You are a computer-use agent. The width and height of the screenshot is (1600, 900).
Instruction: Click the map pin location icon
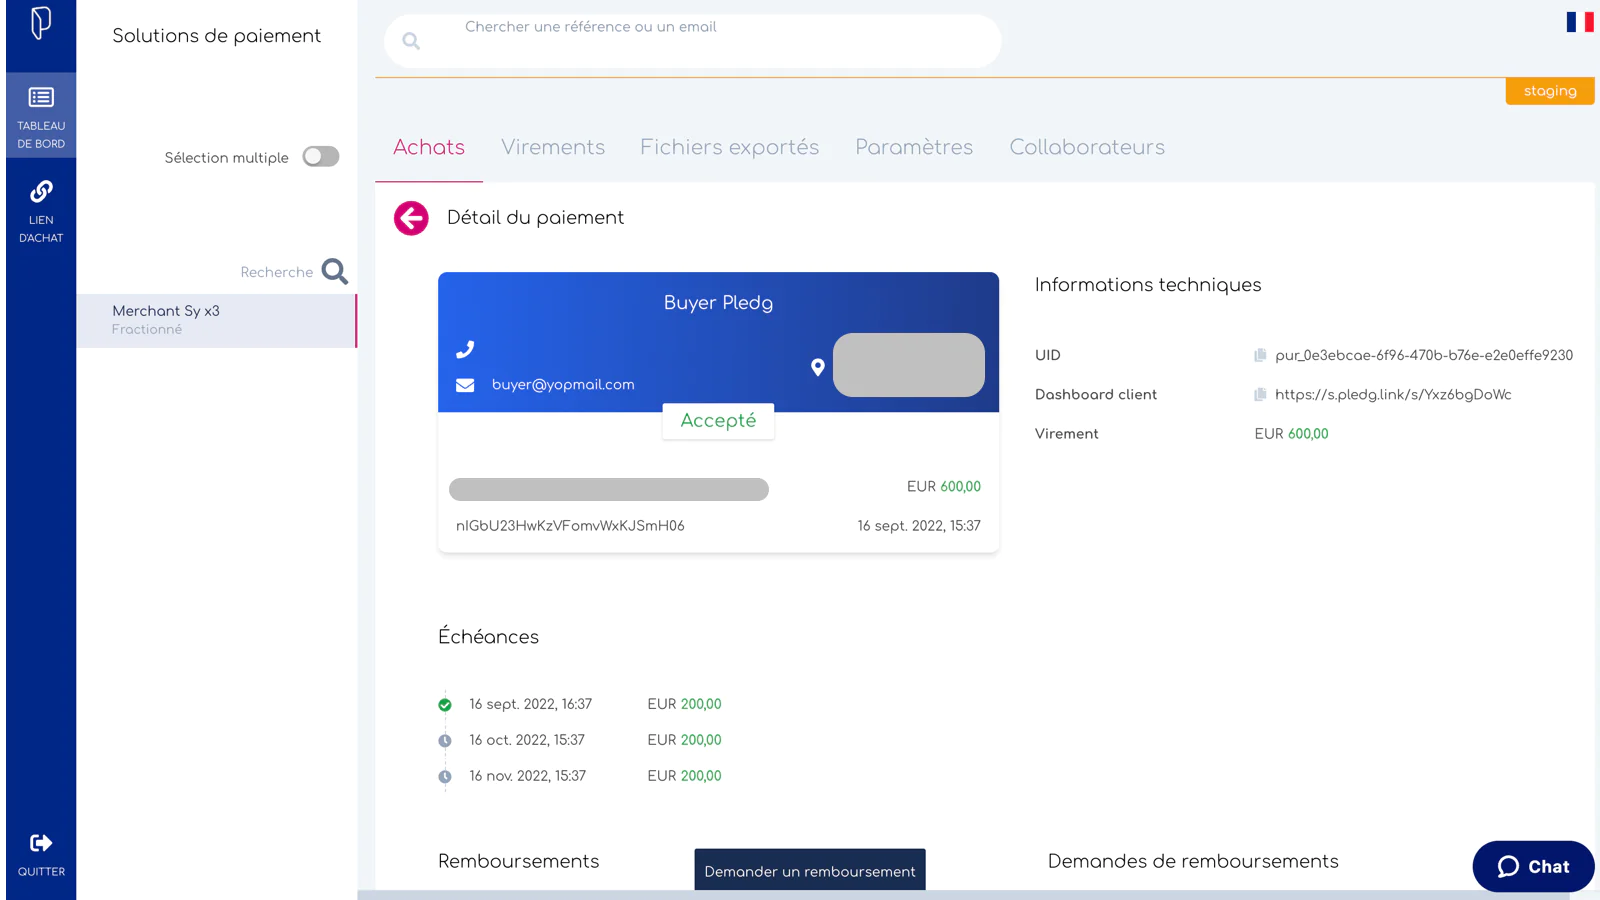817,367
